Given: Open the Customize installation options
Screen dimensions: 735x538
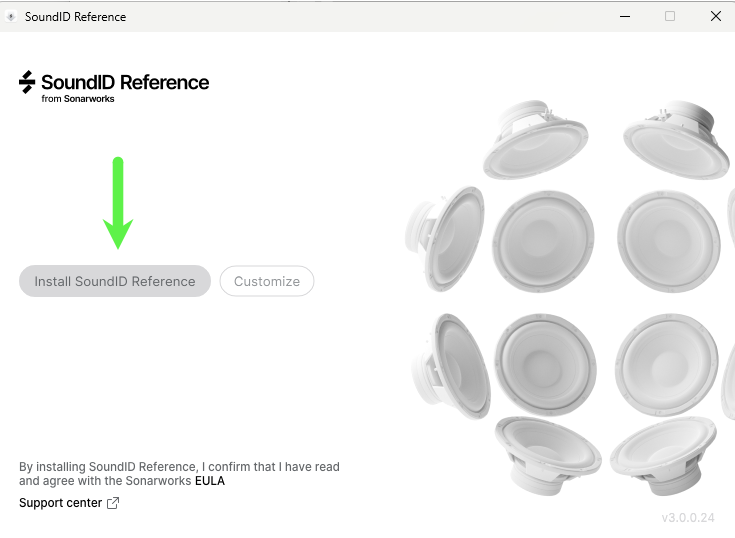Looking at the screenshot, I should click(267, 281).
